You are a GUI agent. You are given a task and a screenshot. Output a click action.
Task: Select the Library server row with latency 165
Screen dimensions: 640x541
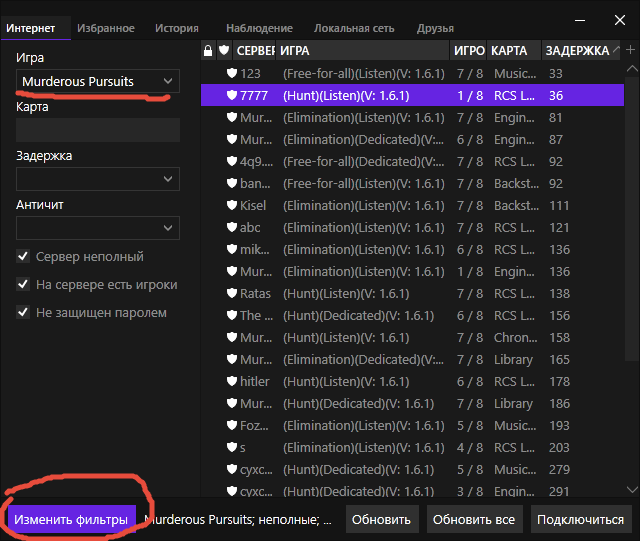tap(412, 359)
